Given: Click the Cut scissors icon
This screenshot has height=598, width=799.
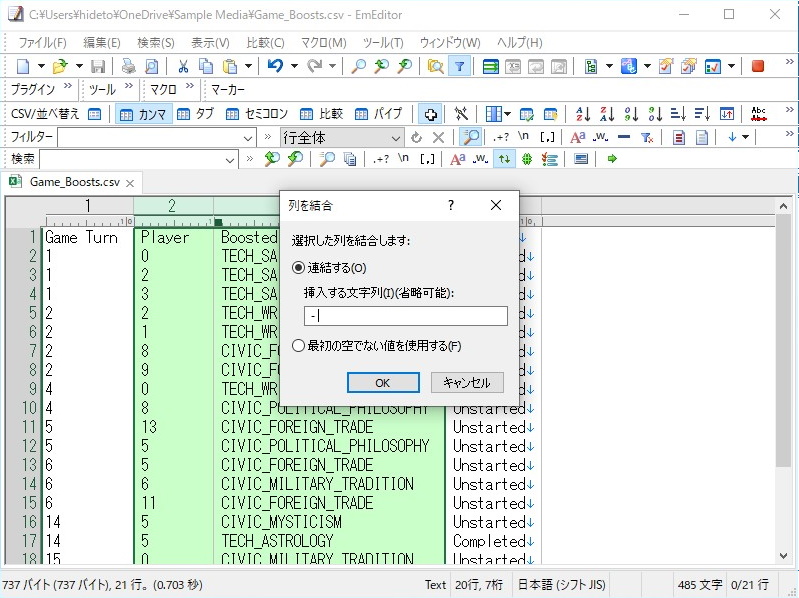Looking at the screenshot, I should coord(183,66).
